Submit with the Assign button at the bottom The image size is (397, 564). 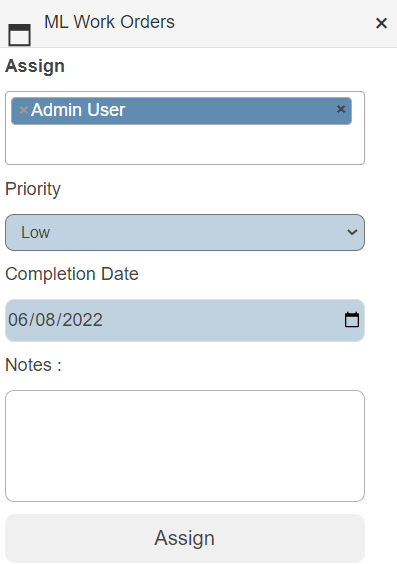pos(185,538)
